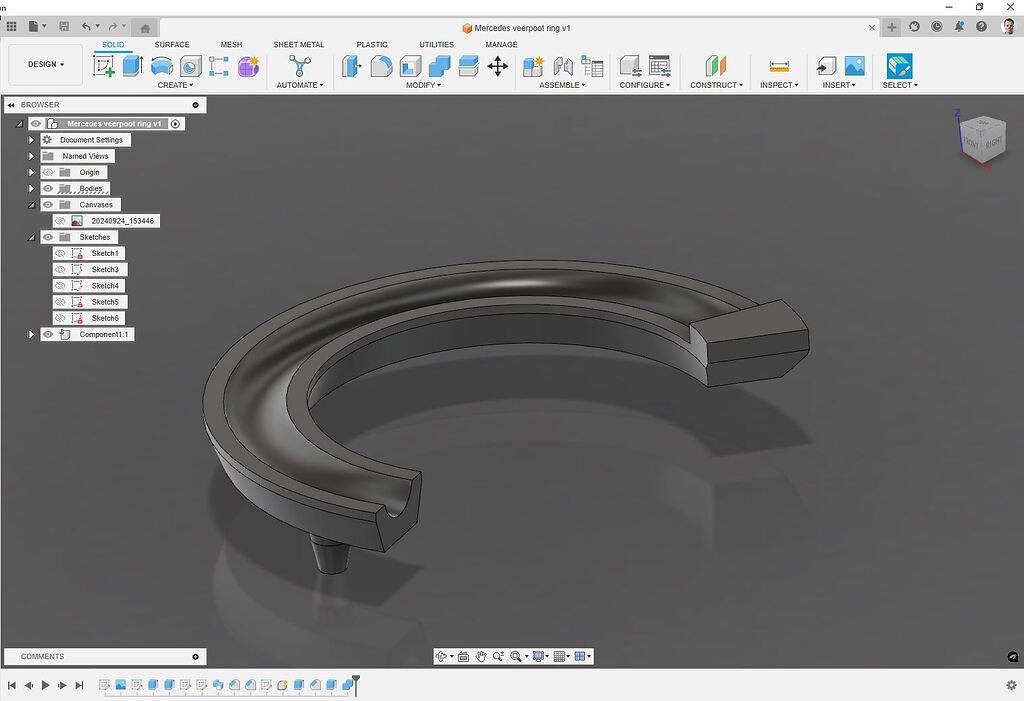Expand the COMMENTS panel

[195, 657]
